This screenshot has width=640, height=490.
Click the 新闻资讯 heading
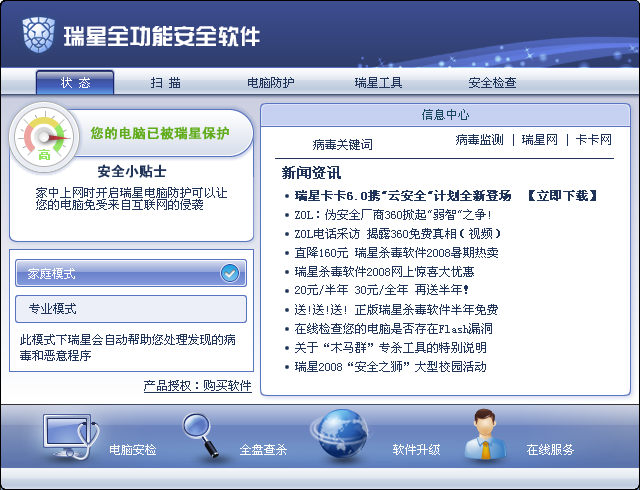pos(311,173)
